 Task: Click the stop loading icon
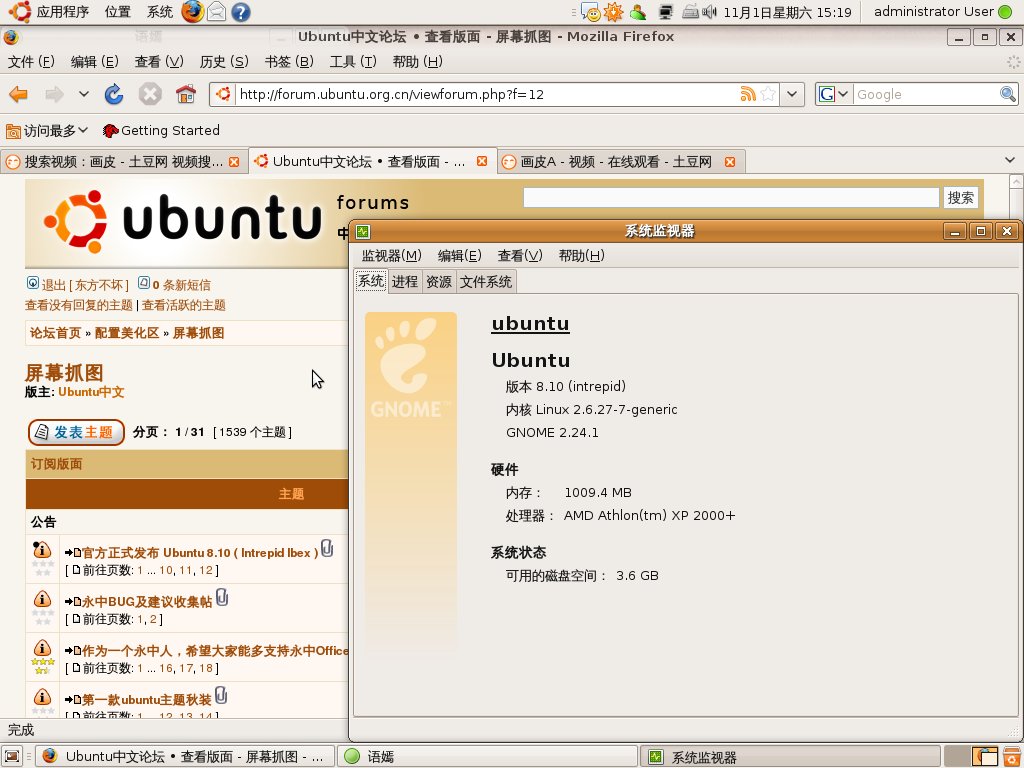150,94
